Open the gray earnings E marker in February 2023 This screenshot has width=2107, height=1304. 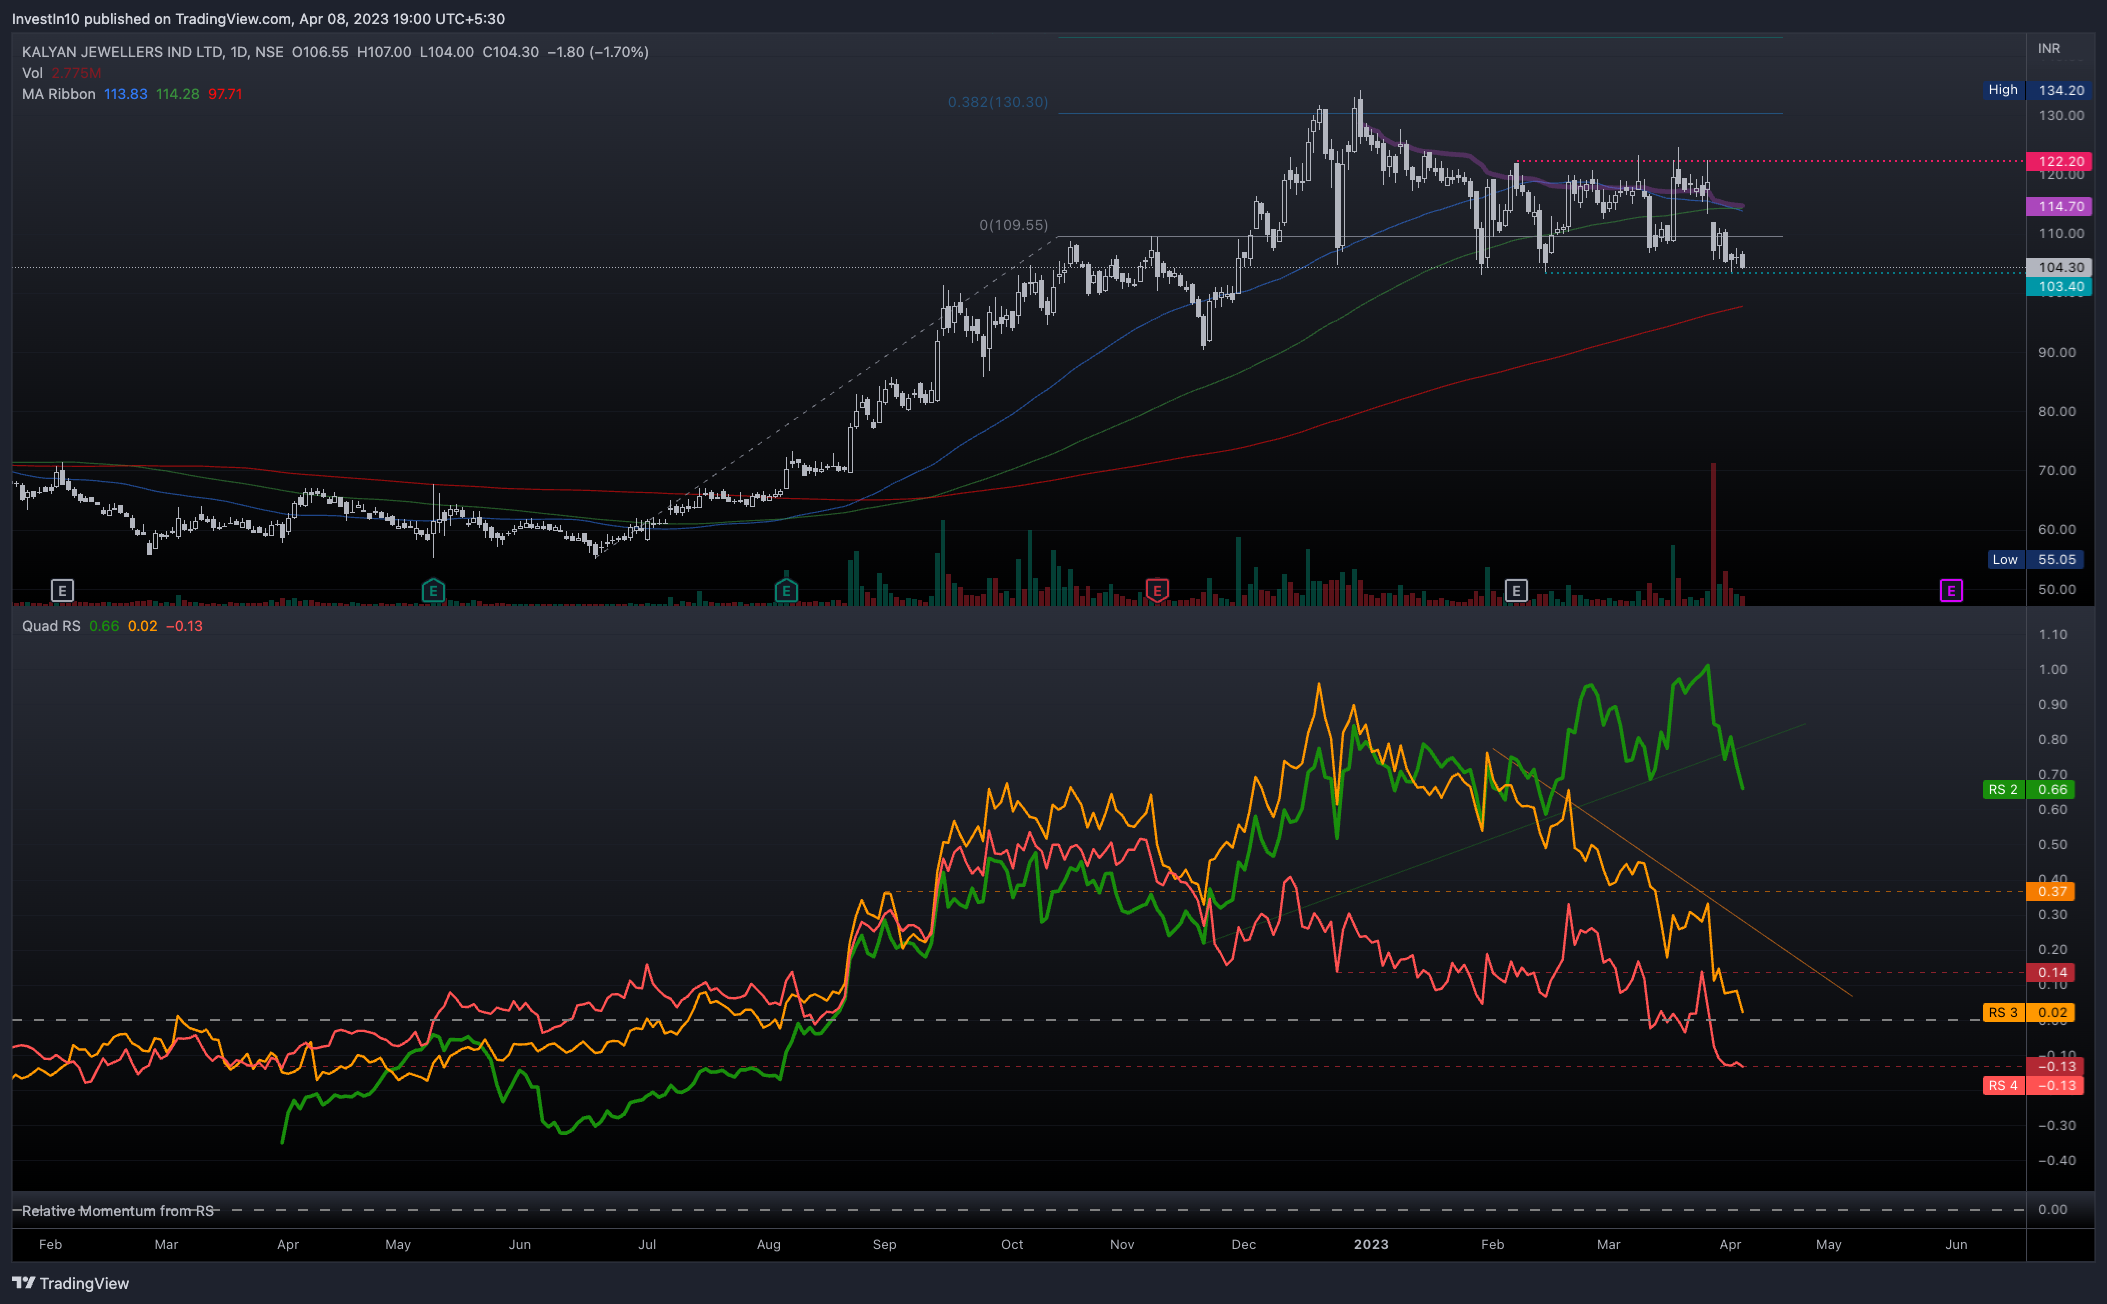1516,591
